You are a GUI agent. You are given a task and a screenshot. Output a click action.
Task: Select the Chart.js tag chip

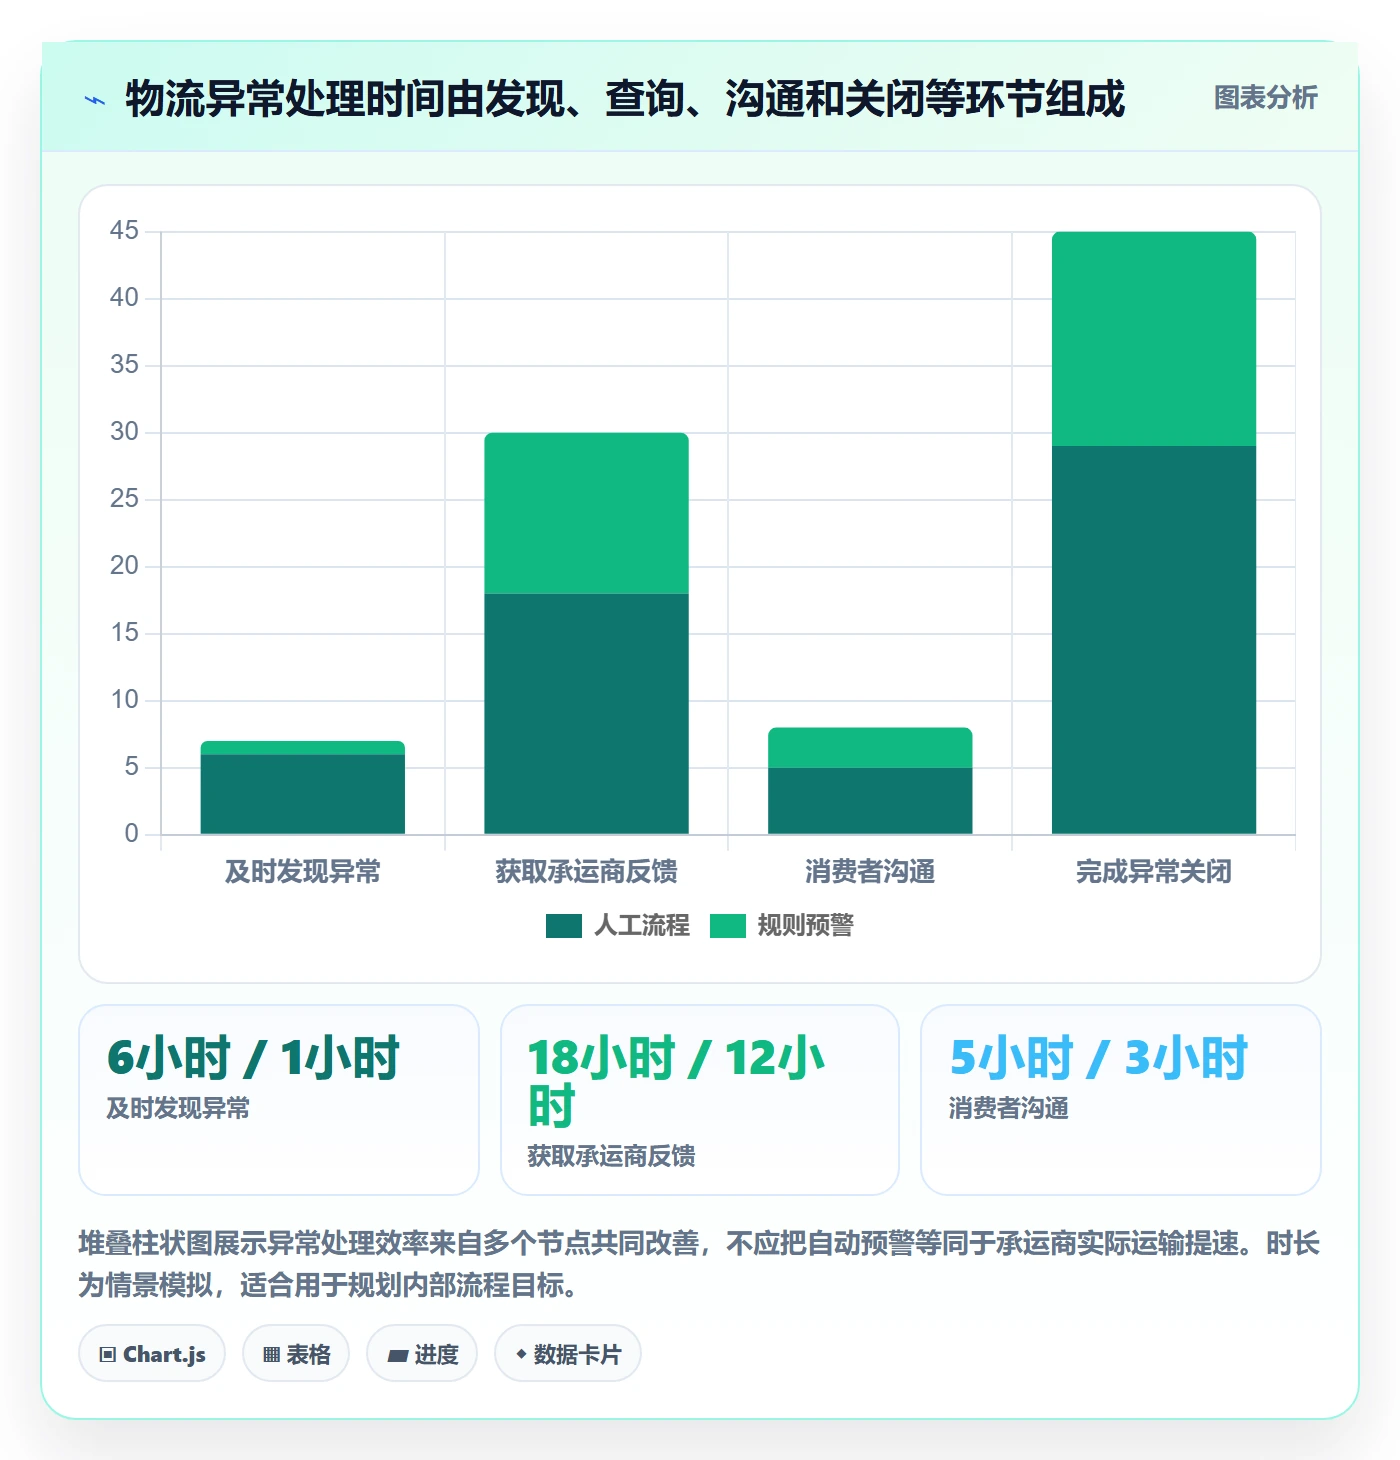click(152, 1354)
